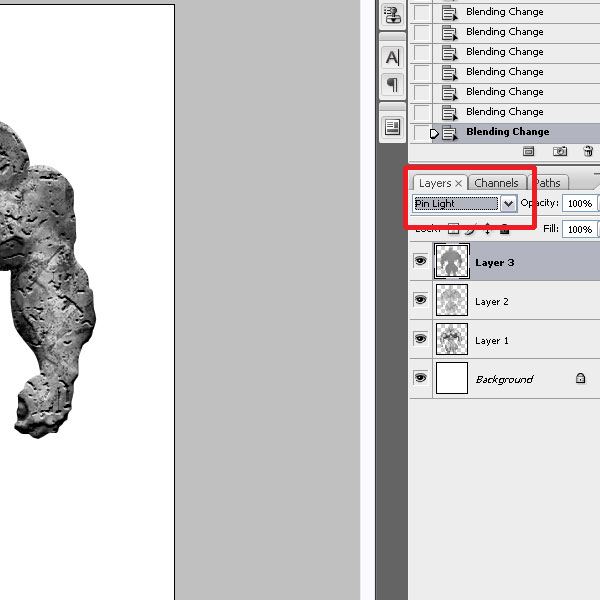Set history brush source on selected Blending Change
This screenshot has height=600, width=600.
422,133
